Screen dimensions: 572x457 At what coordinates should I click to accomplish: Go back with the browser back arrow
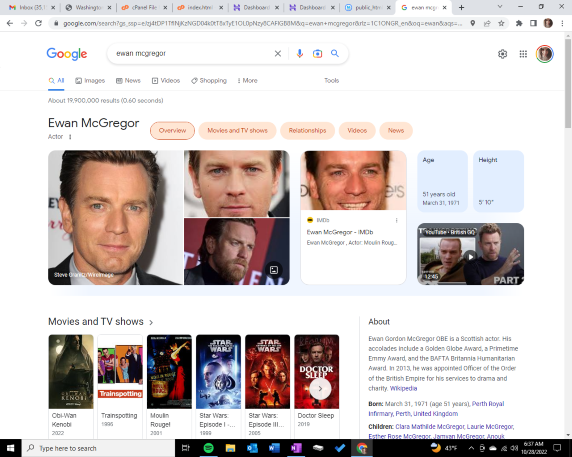coord(10,23)
